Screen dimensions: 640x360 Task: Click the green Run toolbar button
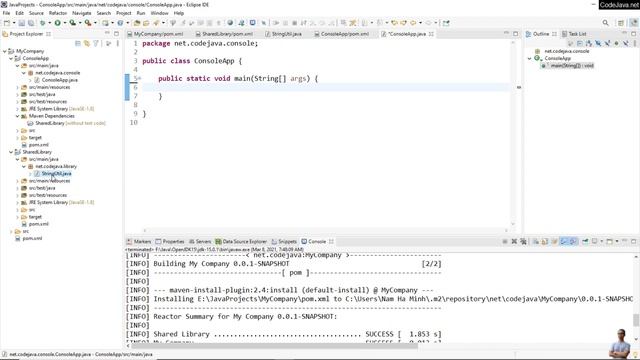(58, 23)
